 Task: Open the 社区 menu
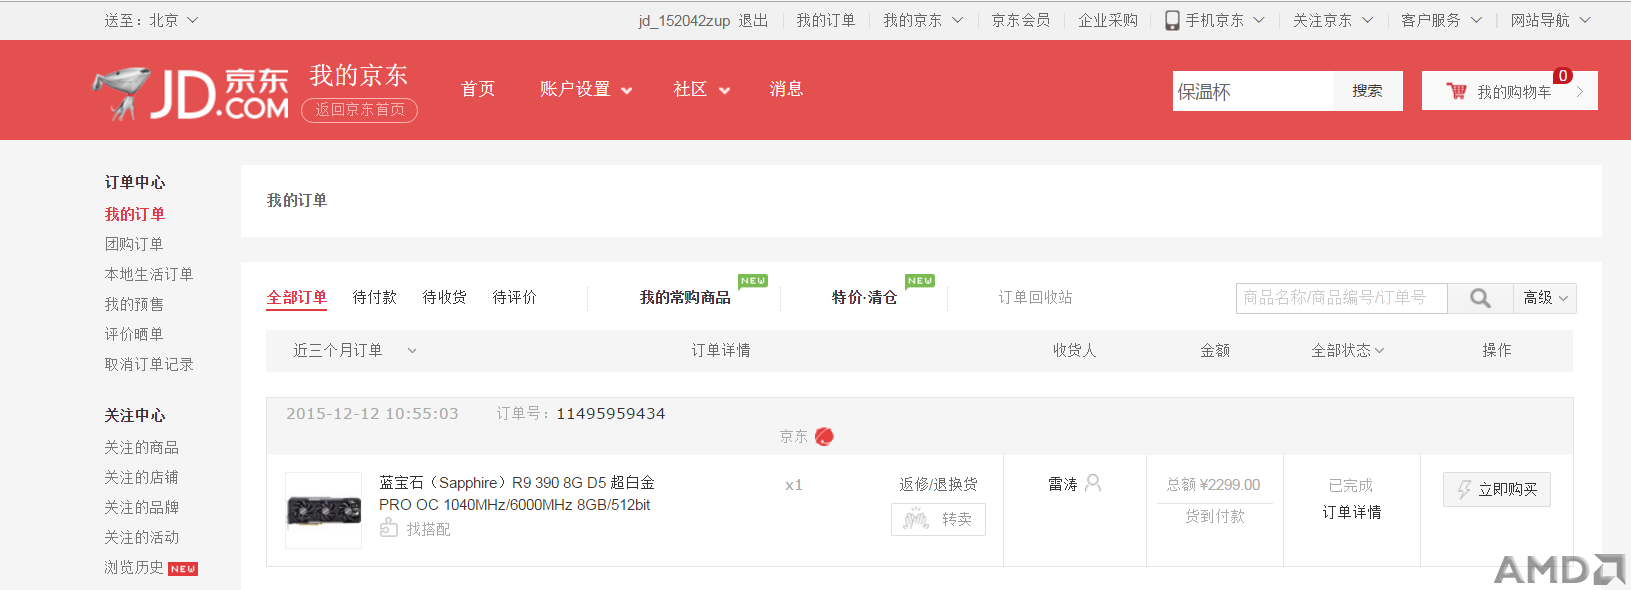(702, 89)
